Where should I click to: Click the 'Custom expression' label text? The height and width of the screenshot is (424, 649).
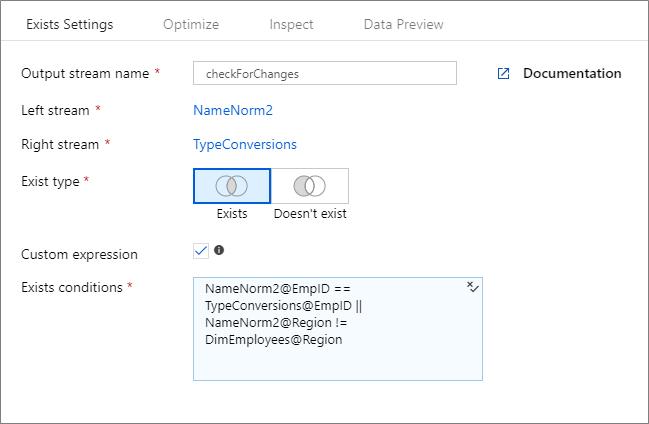pyautogui.click(x=79, y=254)
